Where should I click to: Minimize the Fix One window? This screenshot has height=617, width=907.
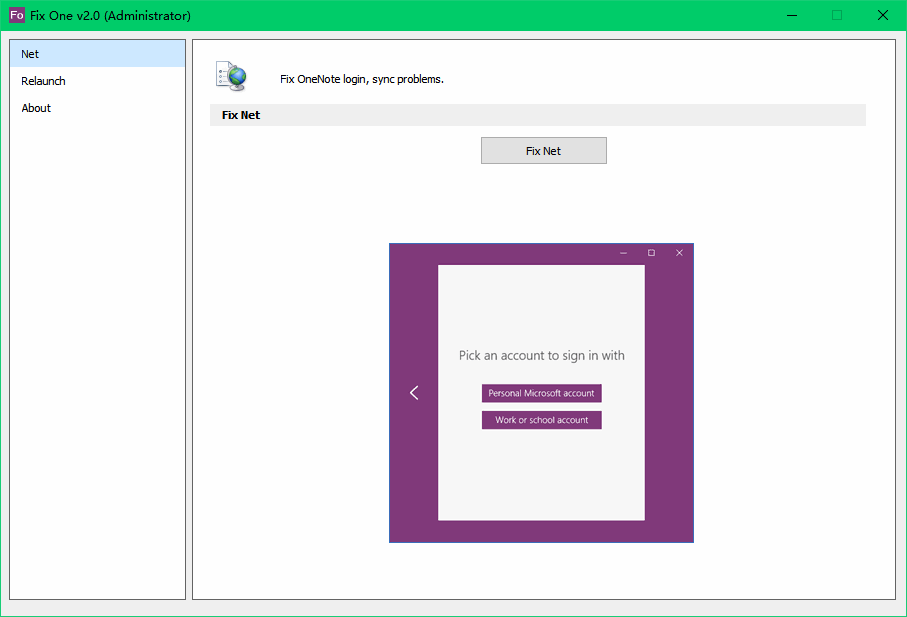point(792,15)
